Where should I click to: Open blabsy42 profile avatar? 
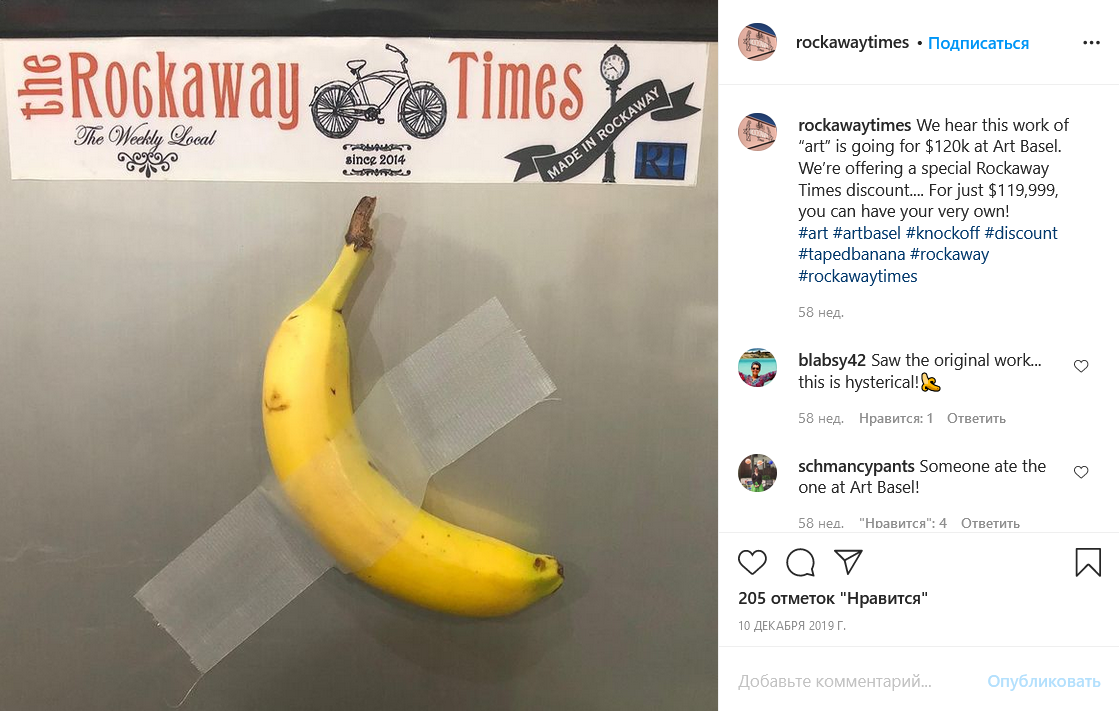pyautogui.click(x=757, y=368)
